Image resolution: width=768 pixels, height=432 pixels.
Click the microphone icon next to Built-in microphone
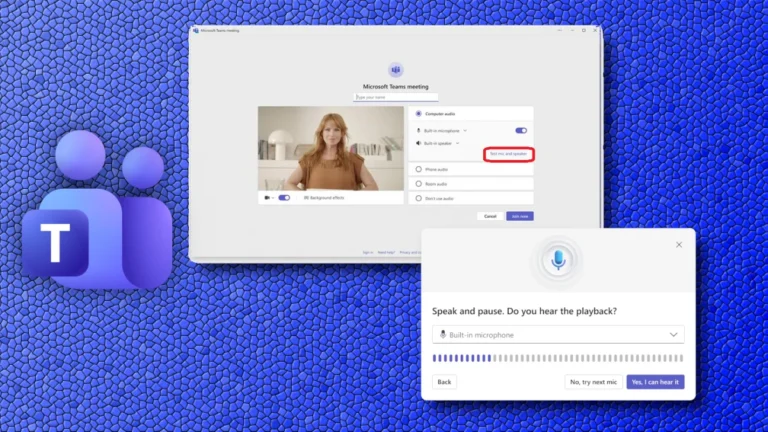pos(418,130)
